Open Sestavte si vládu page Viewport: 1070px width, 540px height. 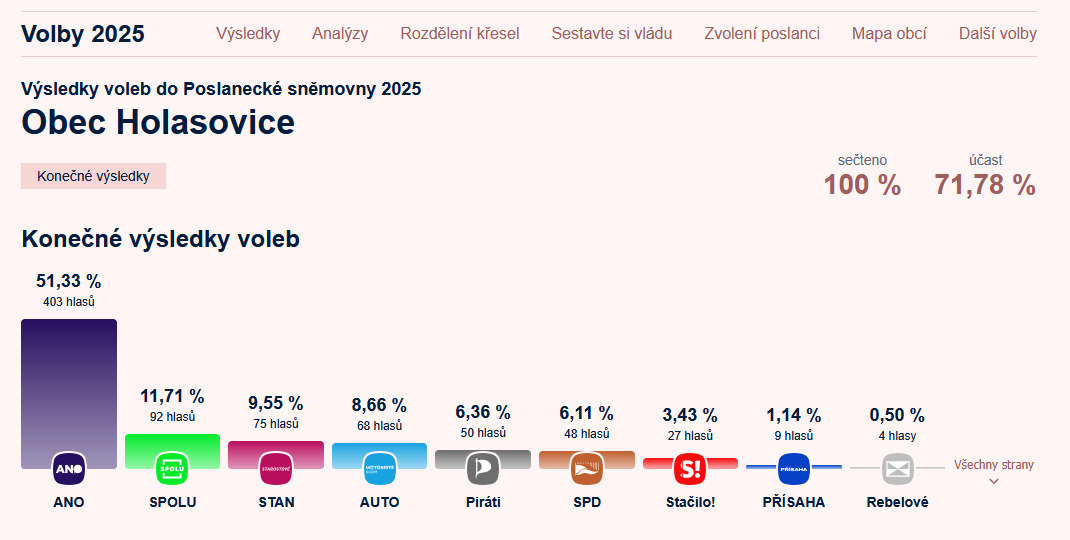[611, 33]
